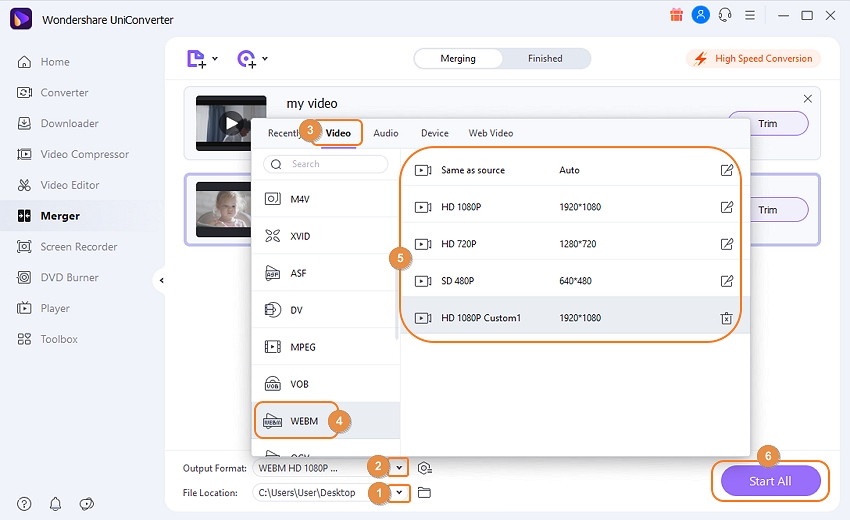
Task: Choose the XVID format
Action: [x=326, y=236]
